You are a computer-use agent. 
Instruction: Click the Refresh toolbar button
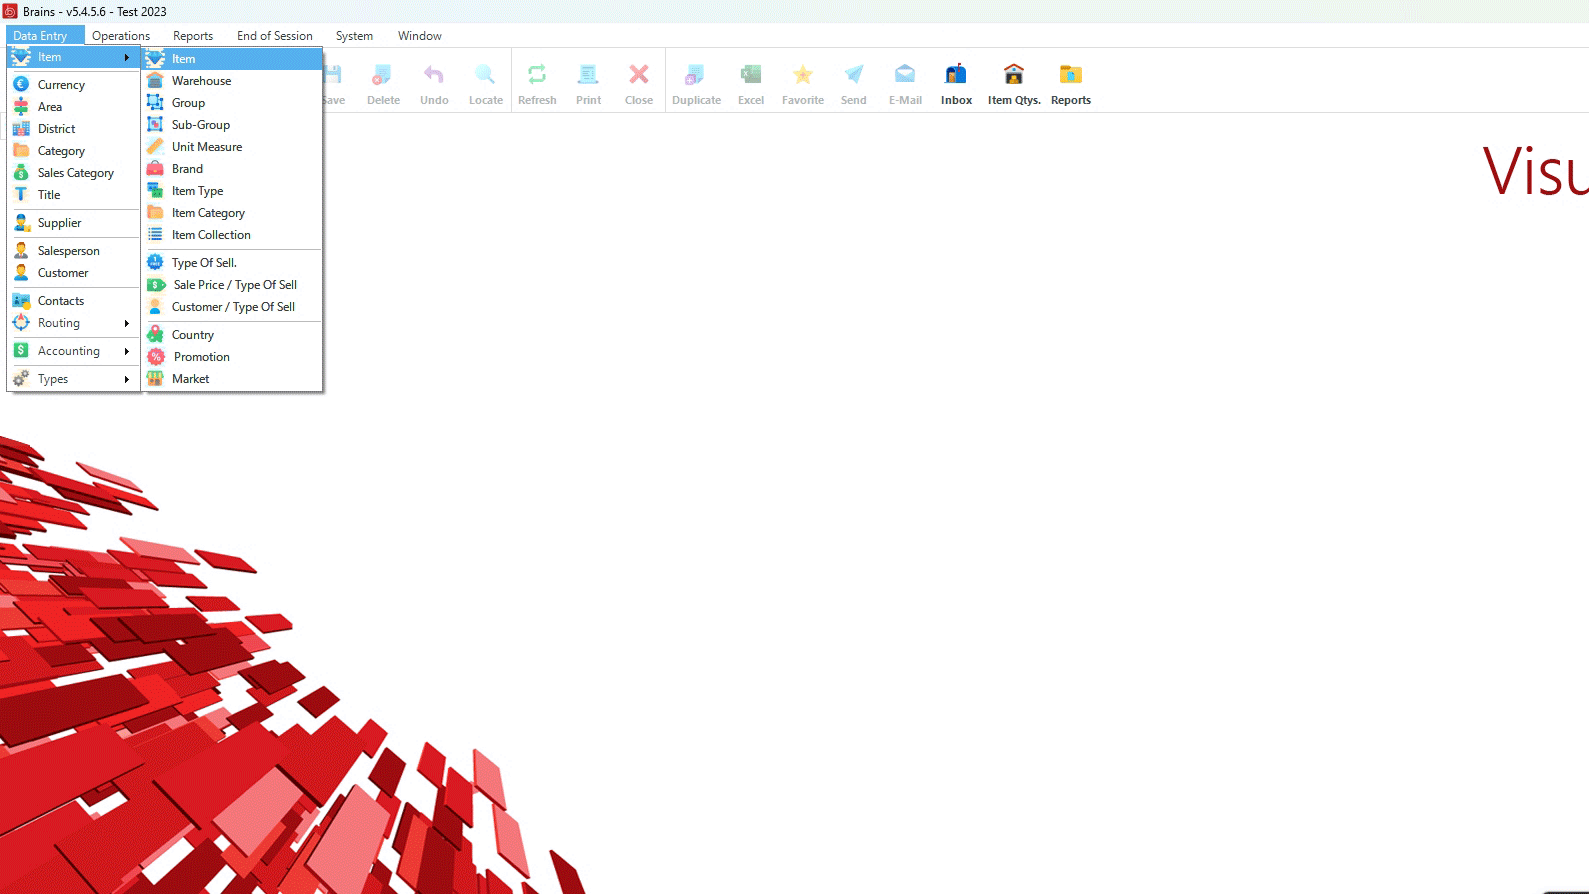tap(537, 84)
